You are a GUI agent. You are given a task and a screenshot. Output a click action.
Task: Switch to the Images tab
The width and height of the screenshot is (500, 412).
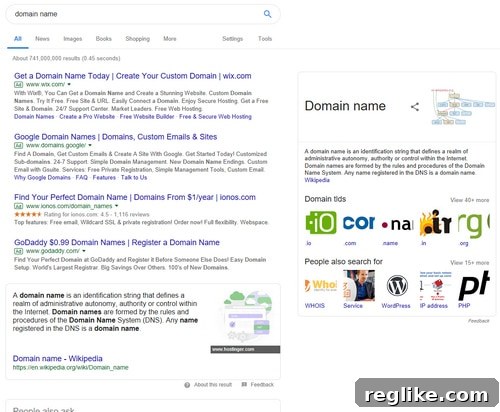point(73,39)
